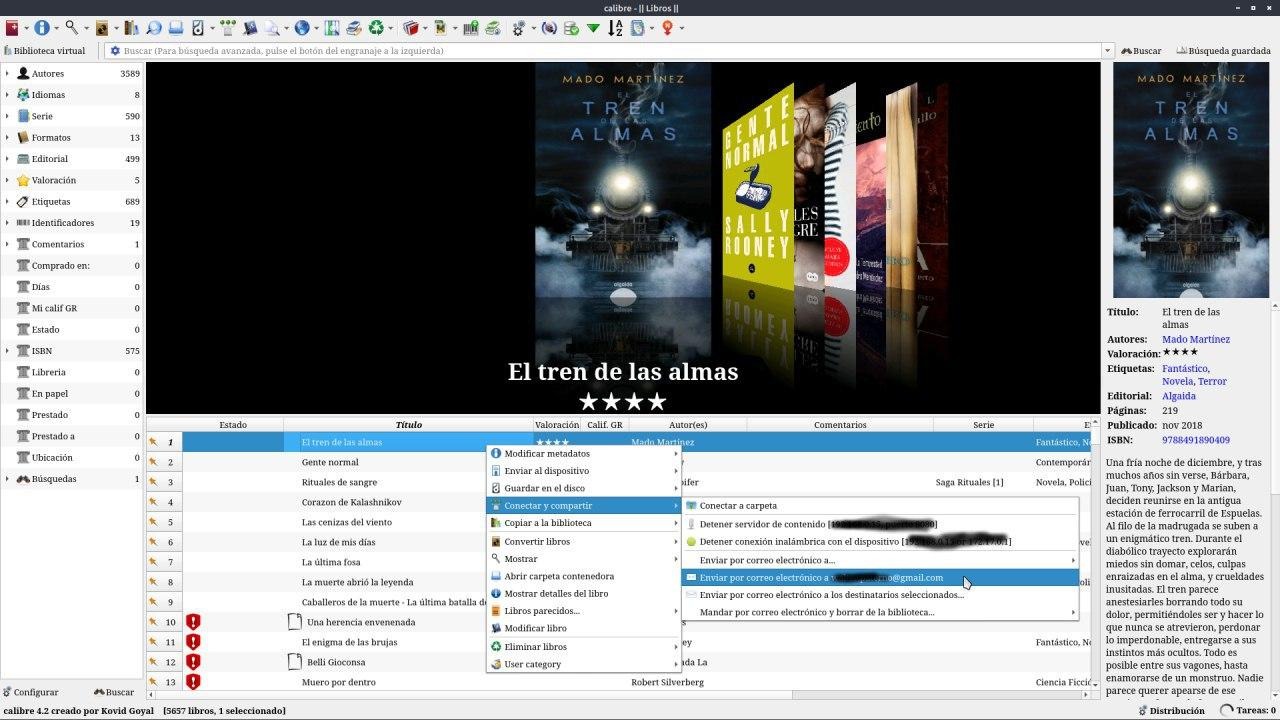Click the book list horizontal scrollbar

(x=620, y=695)
